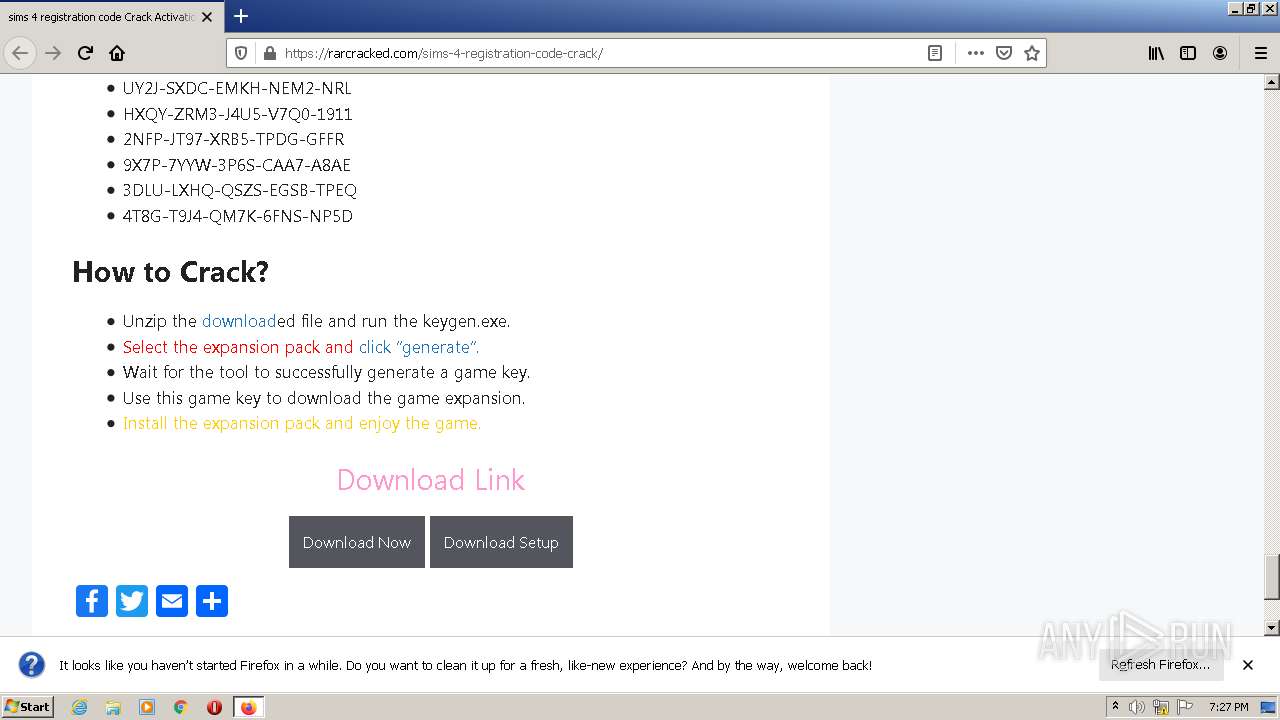
Task: Click 'Wait for the tool' instruction line
Action: point(326,372)
